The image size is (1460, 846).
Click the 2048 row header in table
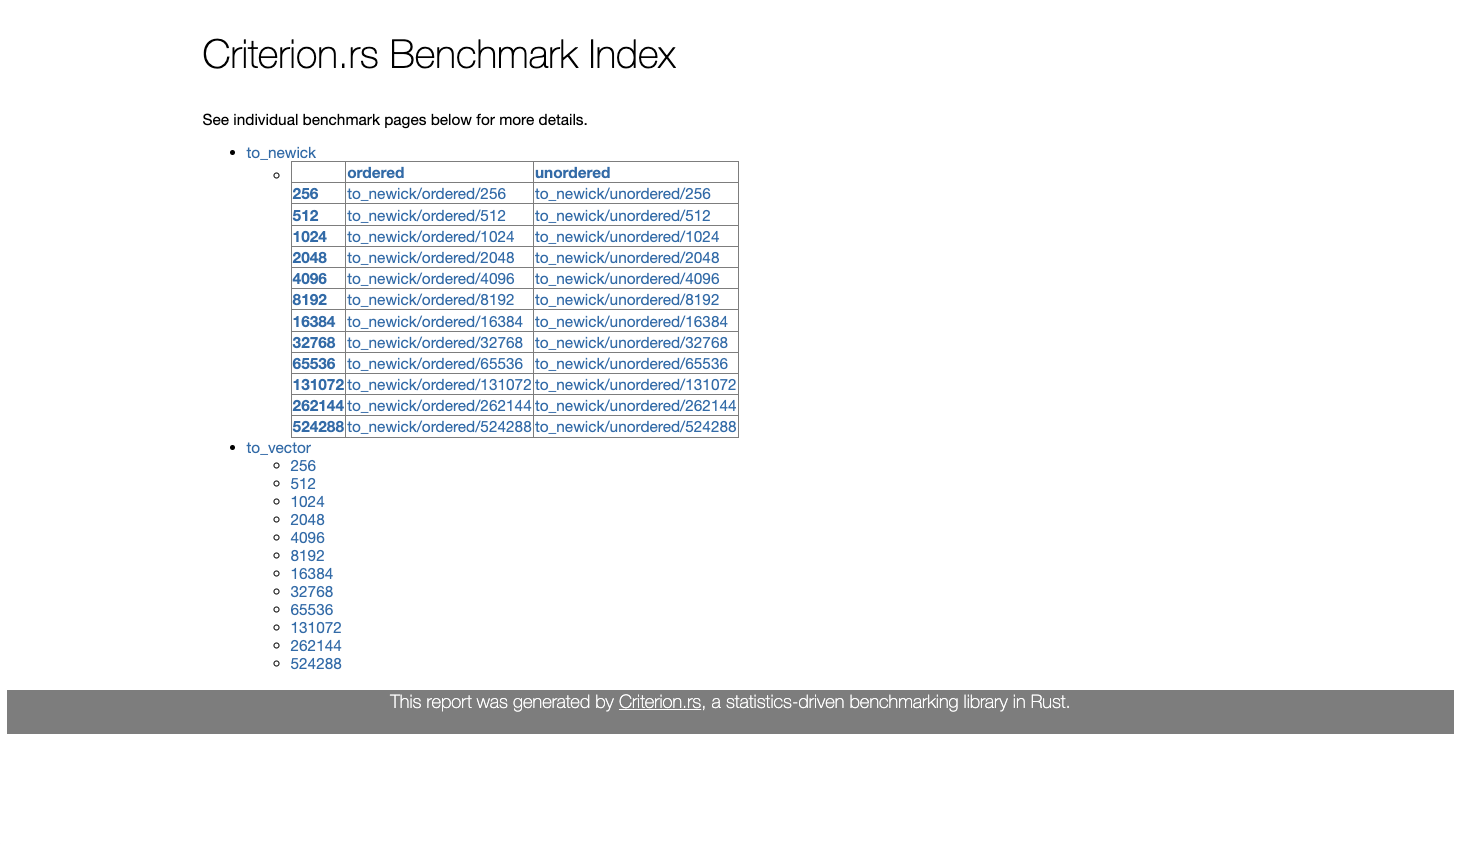310,258
